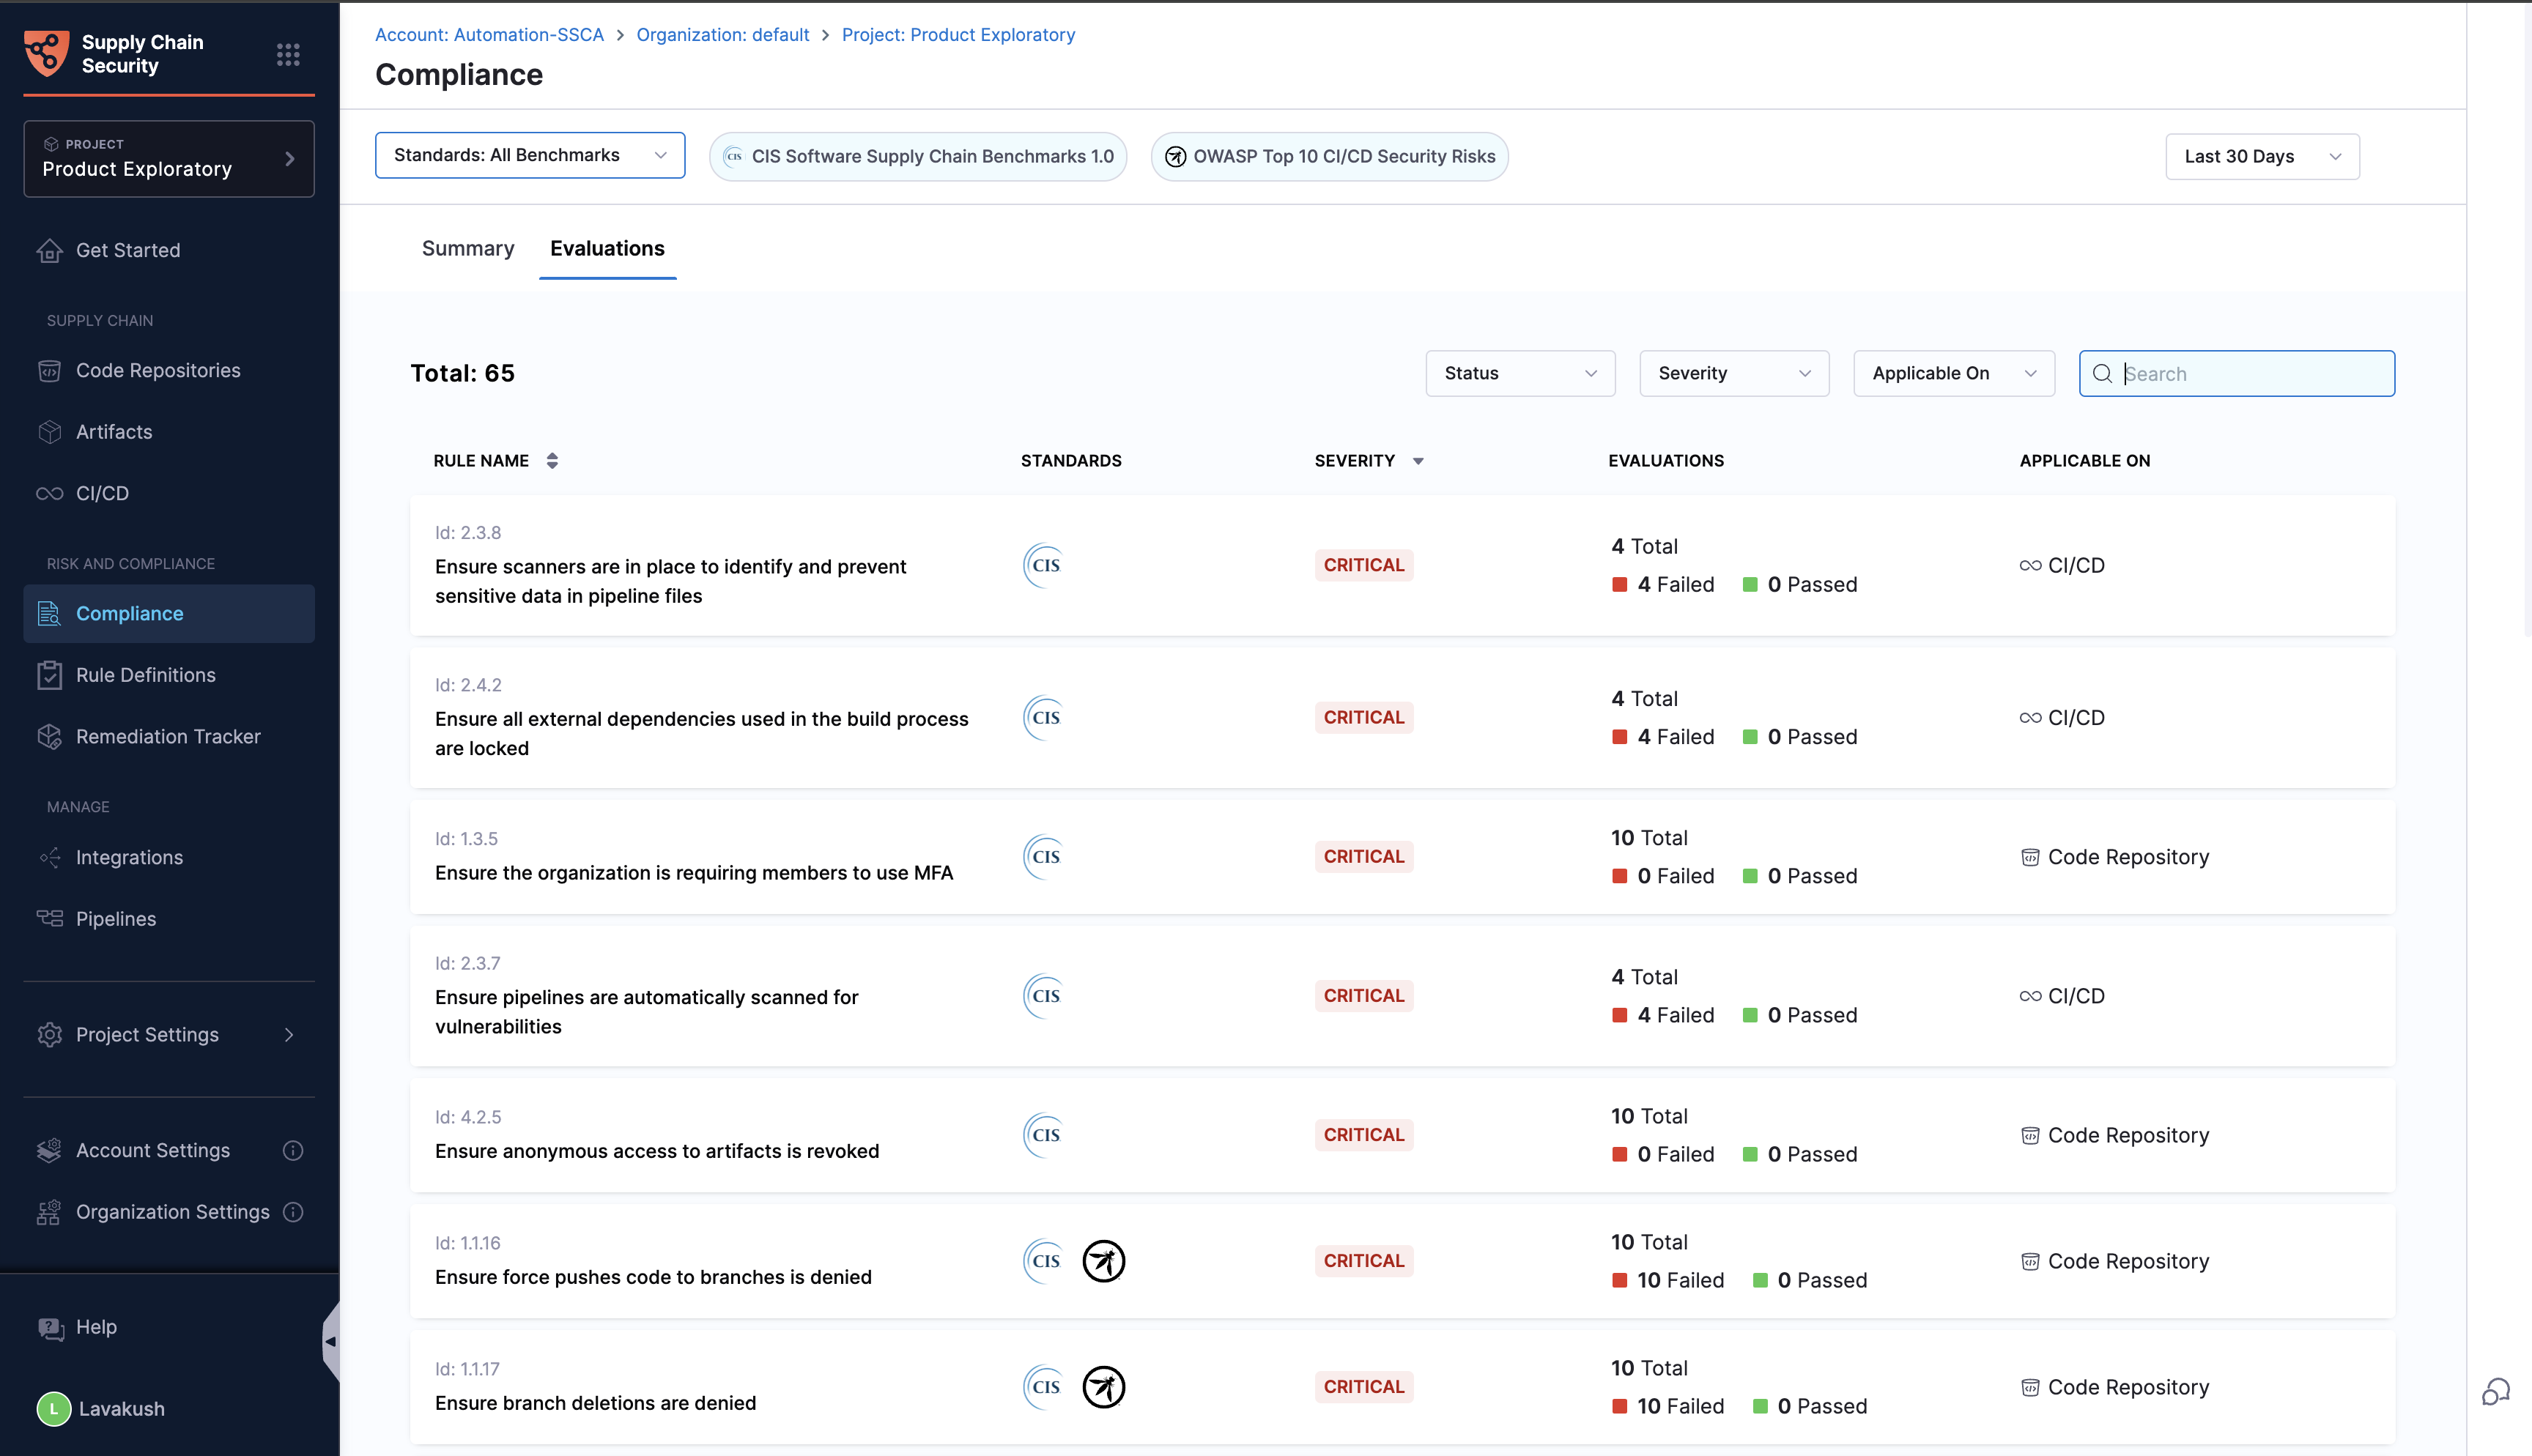Open Rule Definitions in sidebar
Viewport: 2532px width, 1456px height.
click(145, 675)
